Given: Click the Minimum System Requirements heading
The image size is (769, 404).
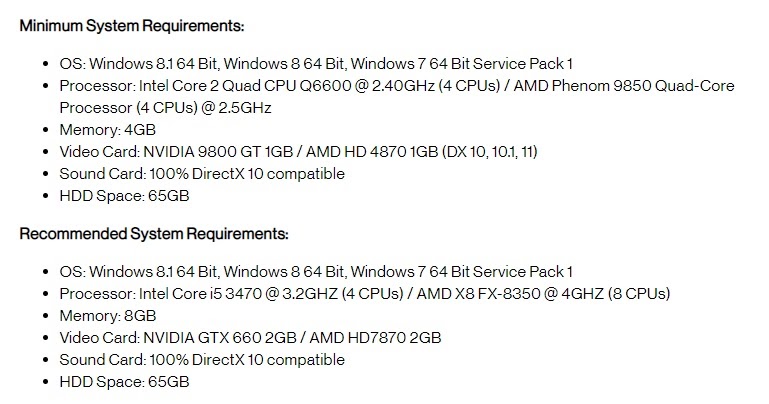Looking at the screenshot, I should [132, 25].
